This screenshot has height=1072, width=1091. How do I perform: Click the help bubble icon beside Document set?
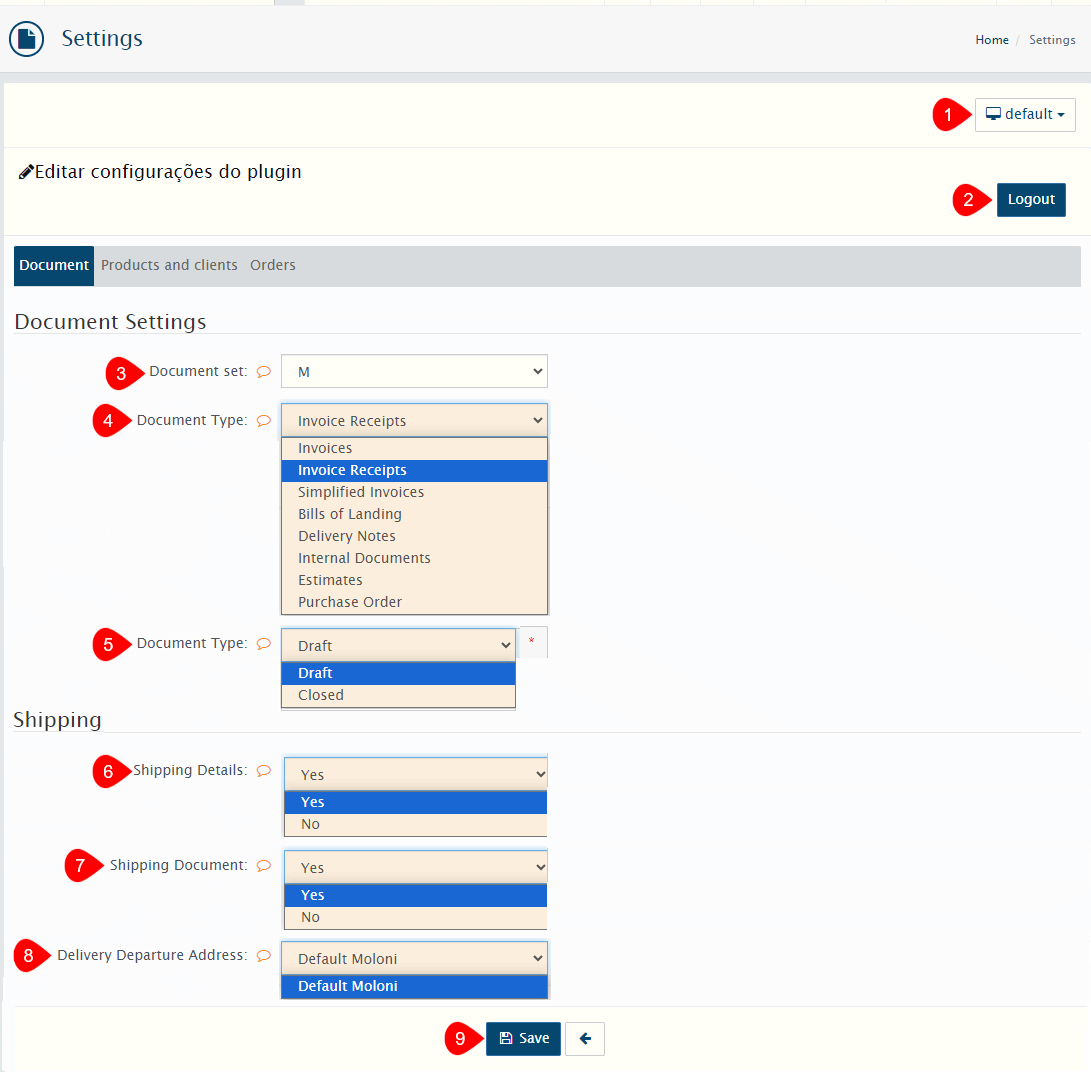tap(264, 371)
